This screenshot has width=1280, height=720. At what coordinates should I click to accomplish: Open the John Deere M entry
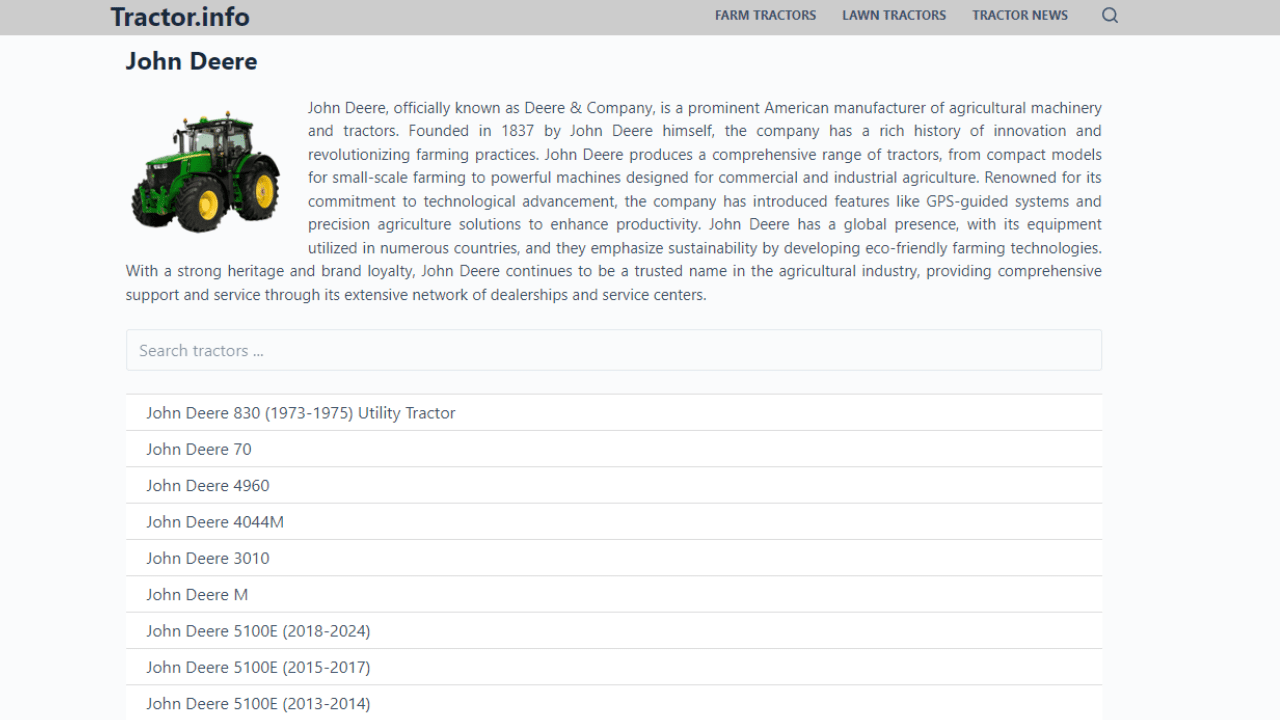click(x=197, y=595)
